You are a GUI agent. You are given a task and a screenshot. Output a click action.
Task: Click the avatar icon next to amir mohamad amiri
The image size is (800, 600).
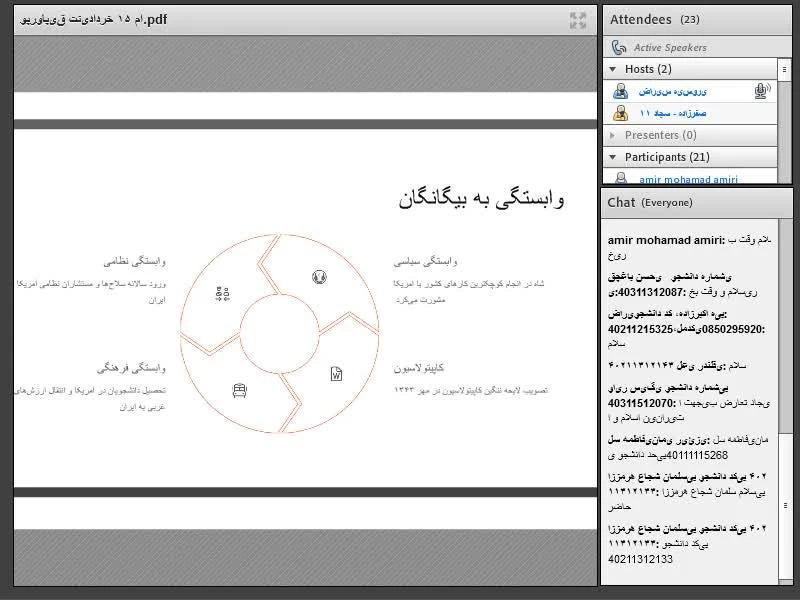[x=620, y=179]
